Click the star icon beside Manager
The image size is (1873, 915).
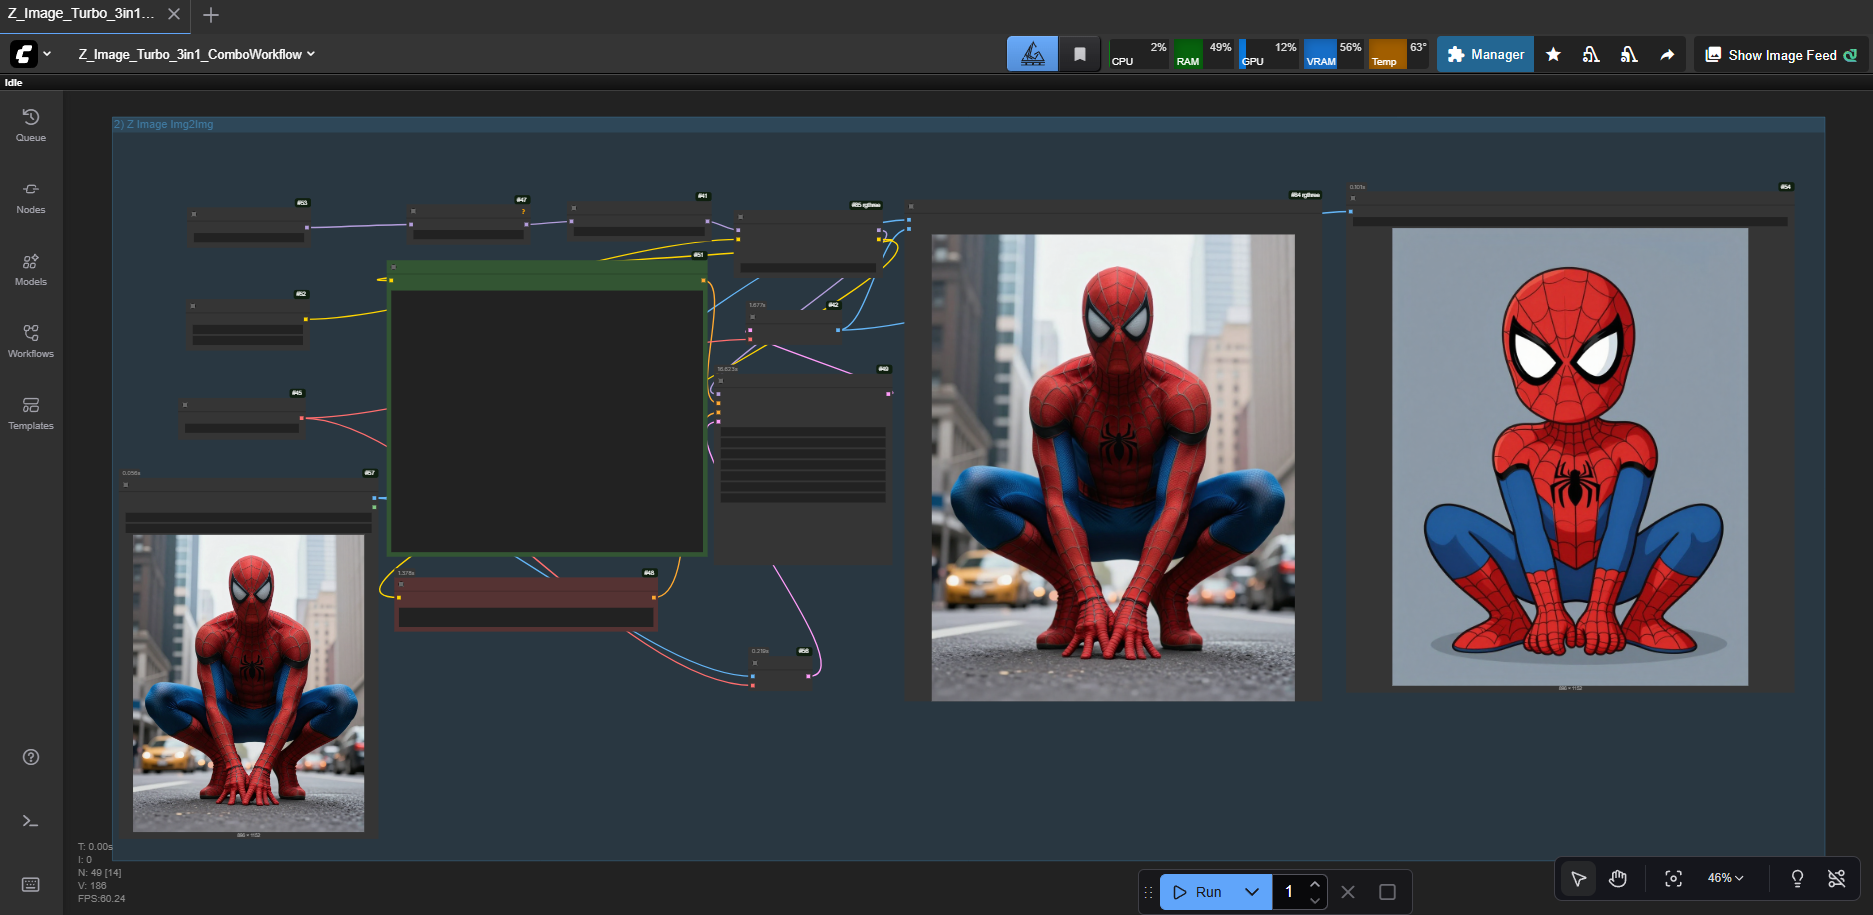(1553, 54)
